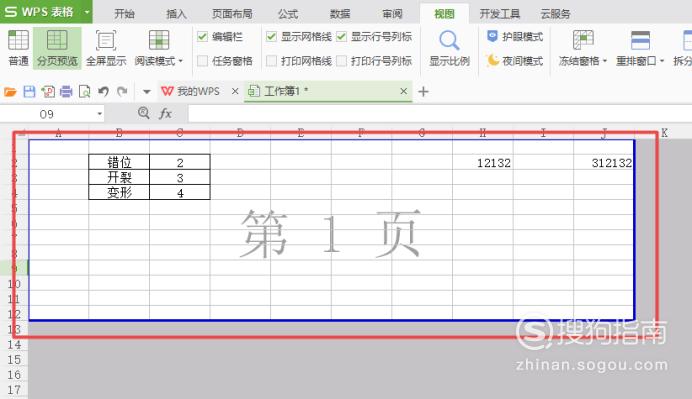Open the 开发工具 ribbon tab
This screenshot has height=399, width=692.
coord(500,14)
